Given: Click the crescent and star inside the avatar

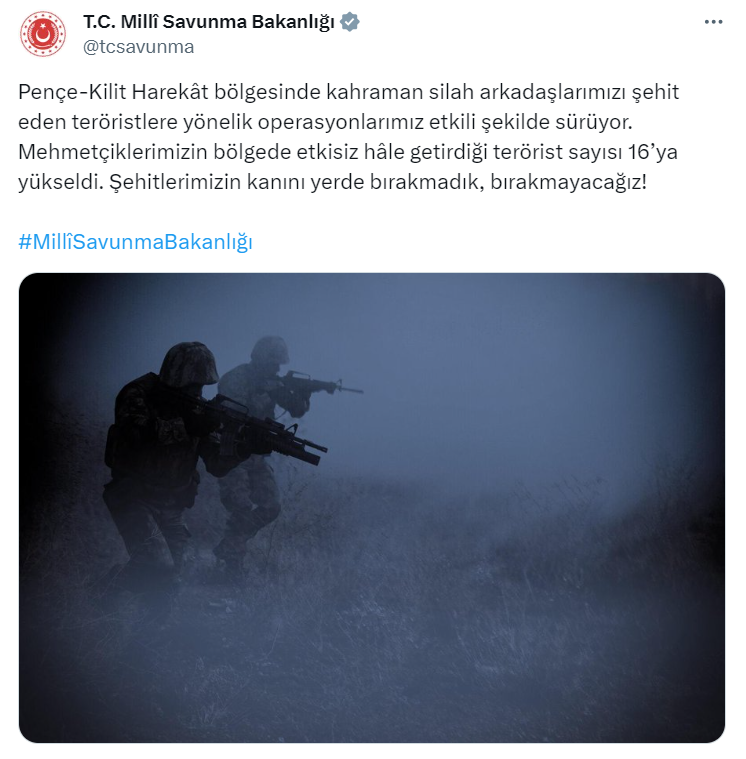Looking at the screenshot, I should (x=43, y=33).
